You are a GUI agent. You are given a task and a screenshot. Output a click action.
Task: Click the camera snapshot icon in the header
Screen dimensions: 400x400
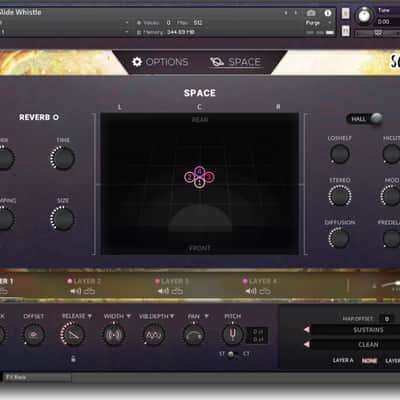[311, 13]
